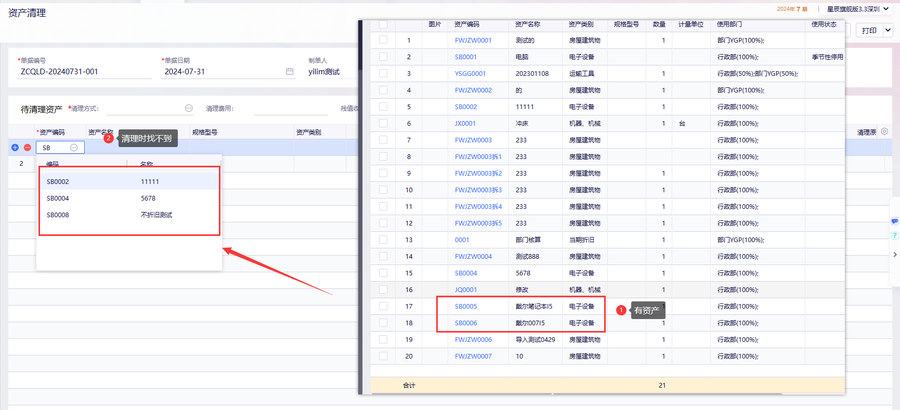900x410 pixels.
Task: Click the 制单人 value yilim测试
Action: point(324,72)
